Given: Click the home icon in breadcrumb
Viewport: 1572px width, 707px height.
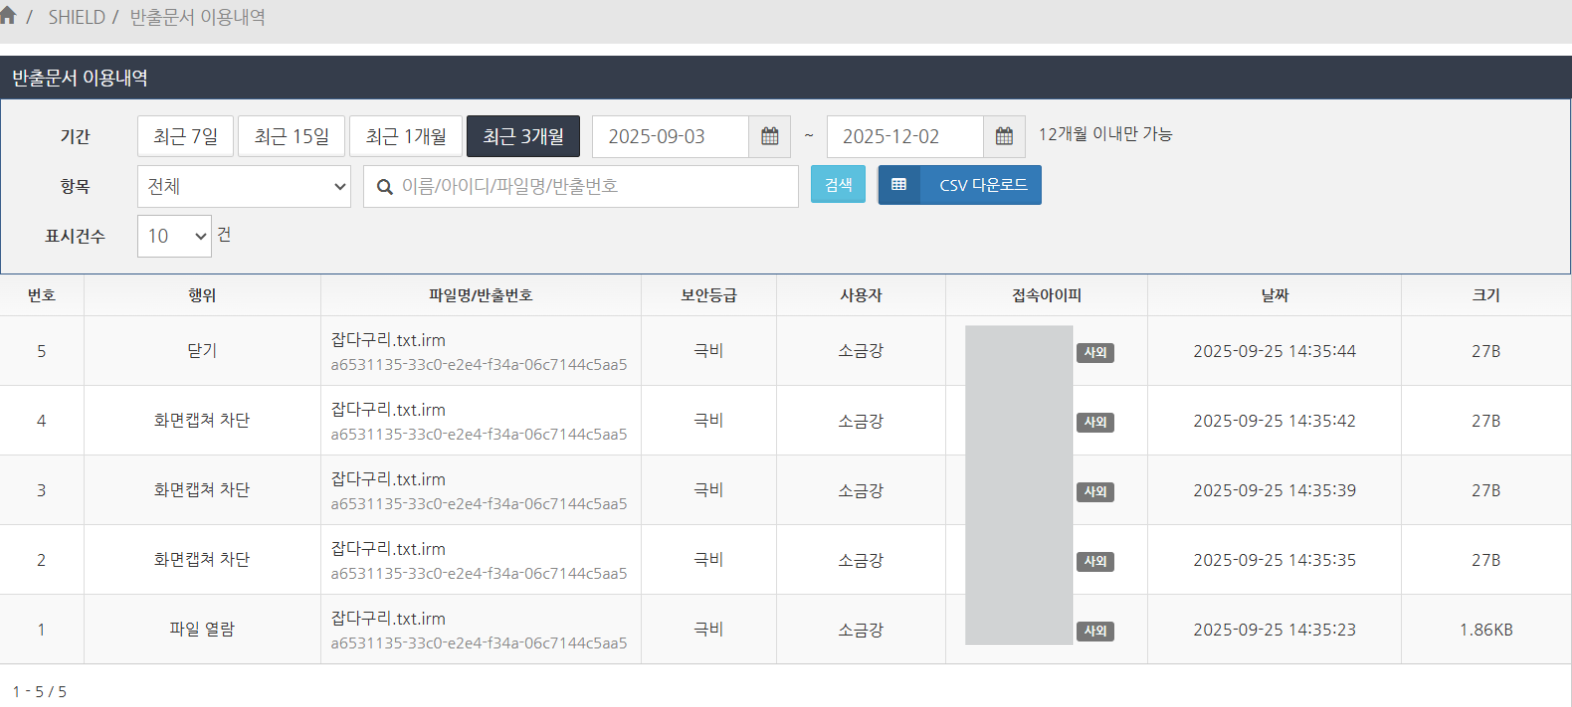Looking at the screenshot, I should pyautogui.click(x=8, y=16).
